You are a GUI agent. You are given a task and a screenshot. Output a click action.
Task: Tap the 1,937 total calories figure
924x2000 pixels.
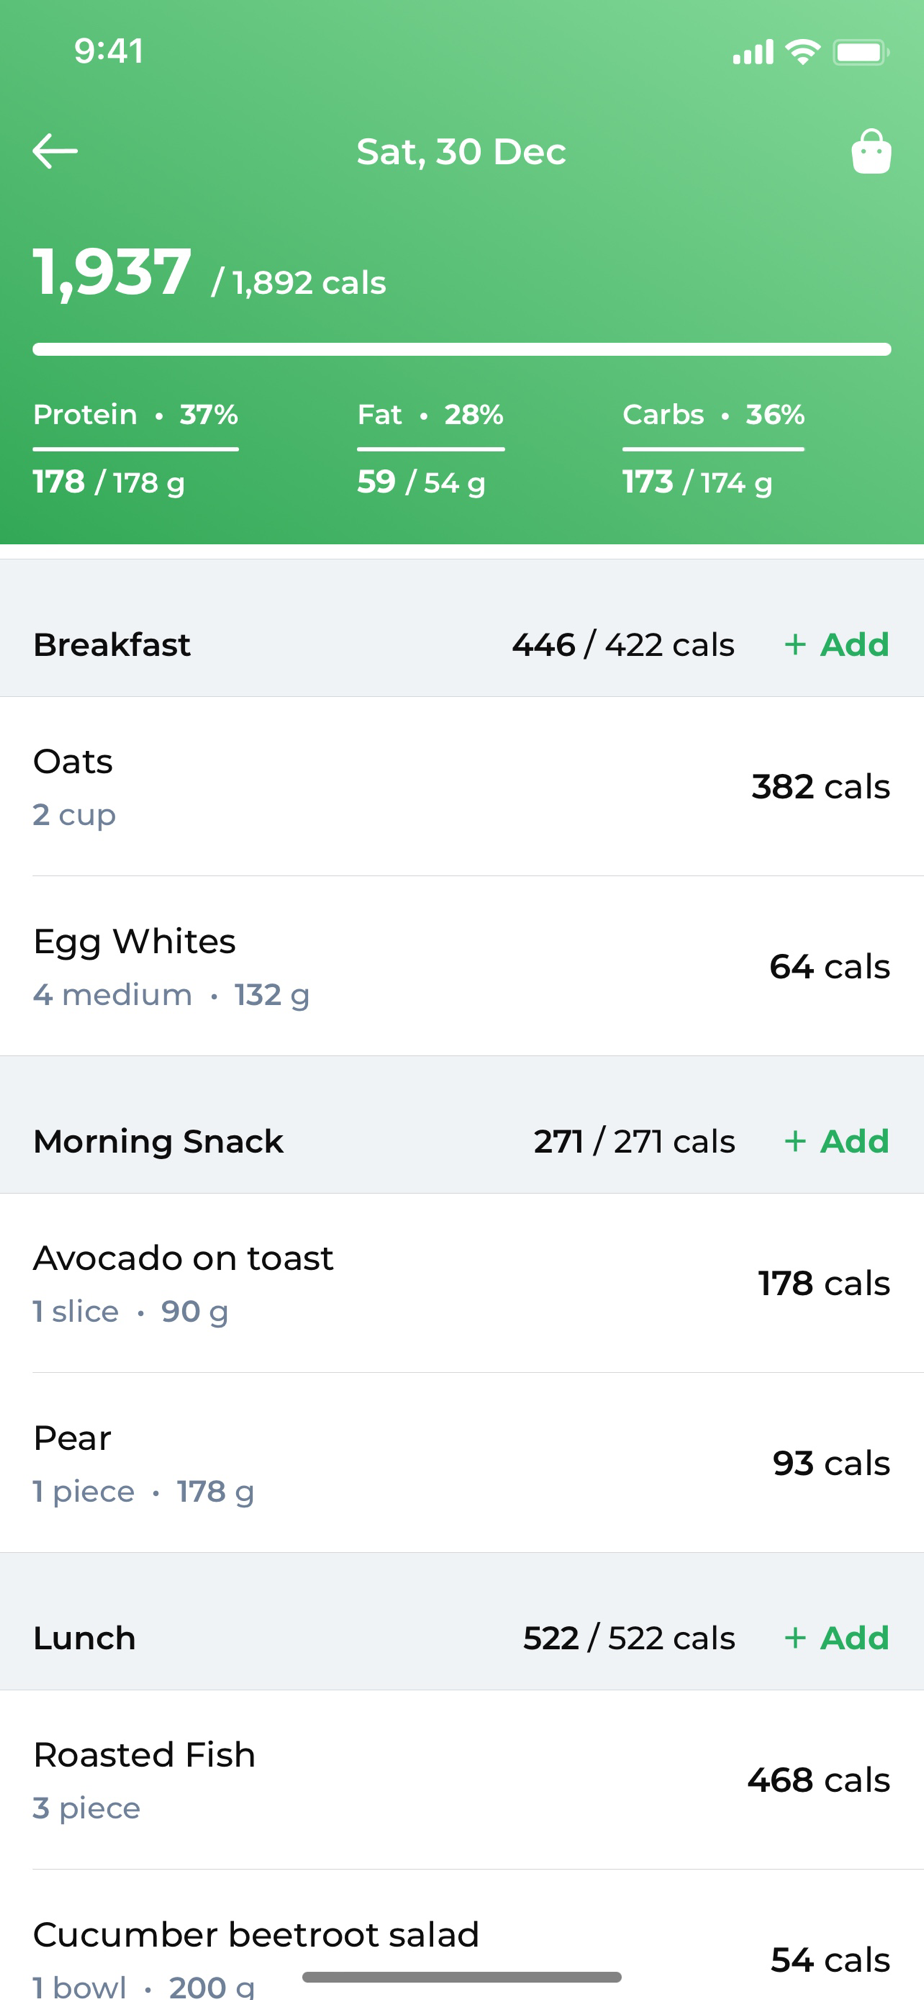click(112, 273)
